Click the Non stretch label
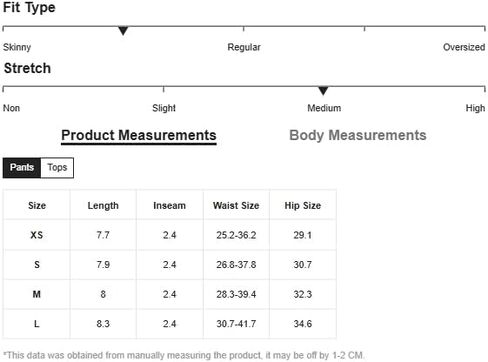 pyautogui.click(x=11, y=108)
